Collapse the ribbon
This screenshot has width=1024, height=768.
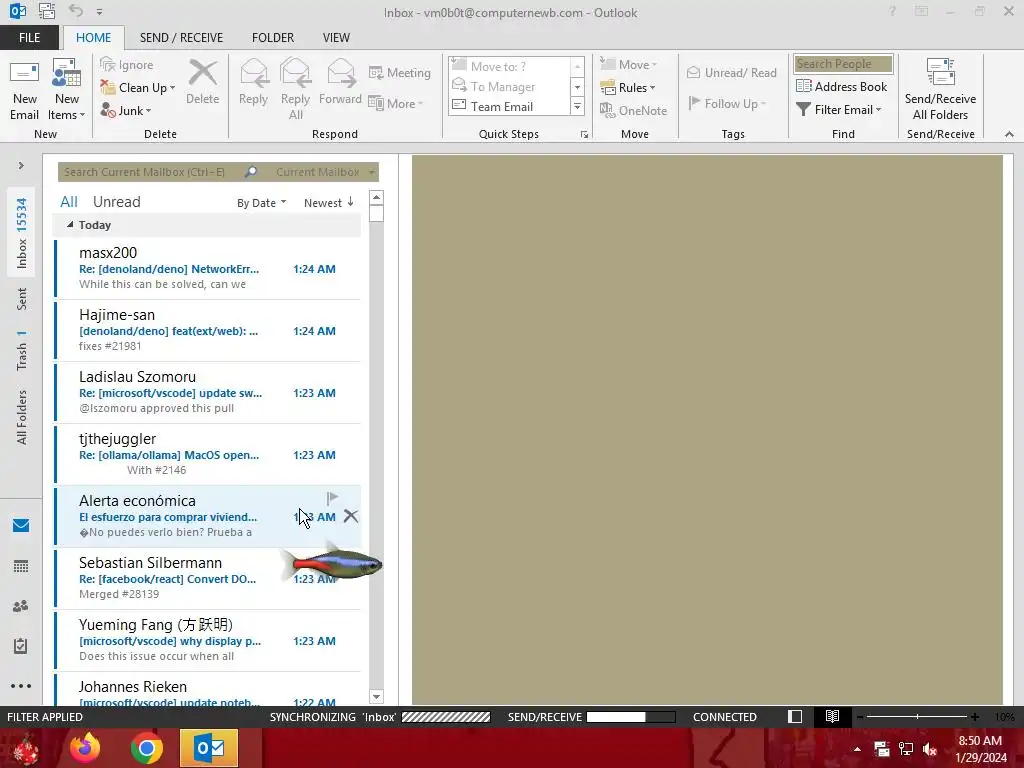pos(1009,134)
